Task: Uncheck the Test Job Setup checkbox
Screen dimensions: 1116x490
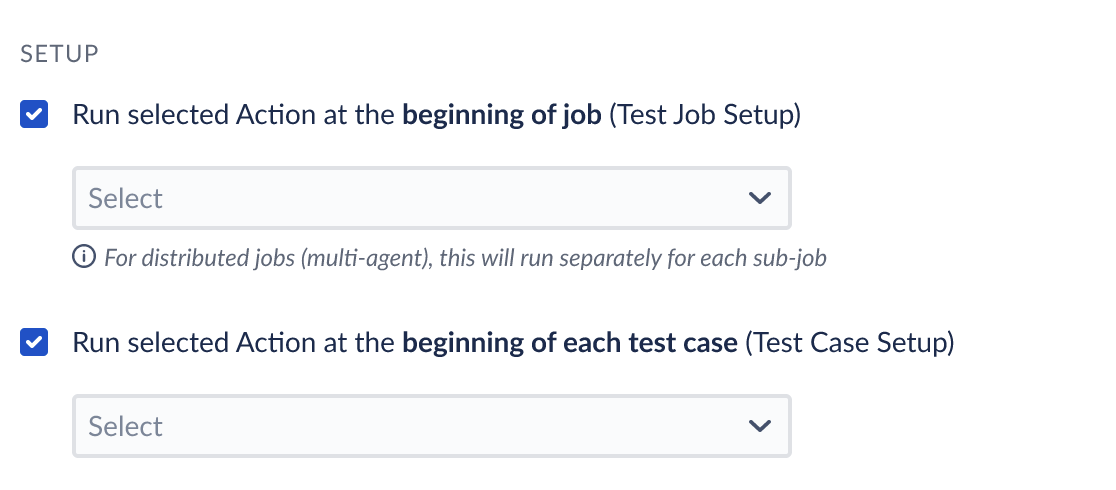Action: pyautogui.click(x=34, y=114)
